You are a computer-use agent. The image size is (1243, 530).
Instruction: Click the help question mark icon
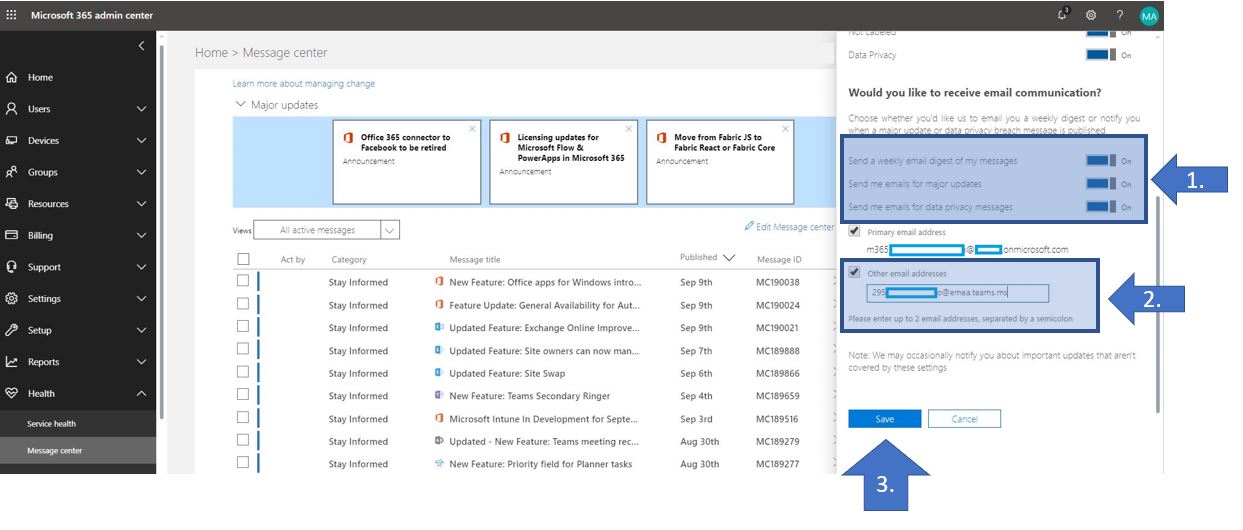coord(1120,15)
